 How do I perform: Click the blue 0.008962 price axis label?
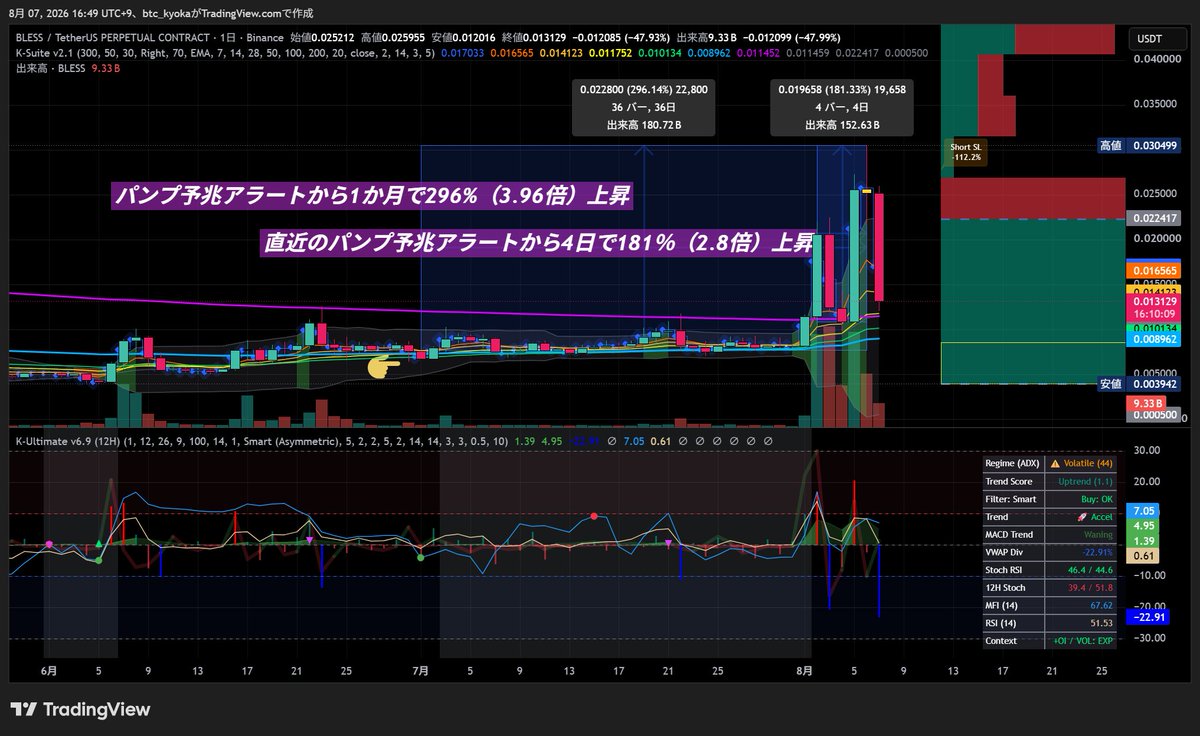[1152, 340]
